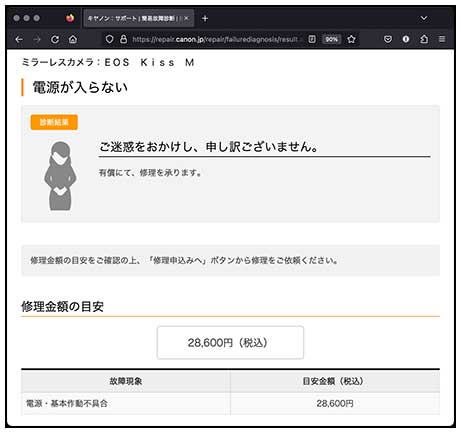Viewport: 461px width, 433px height.
Task: Click the 修理金額の目安をご確認の上 notice text
Action: point(184,260)
